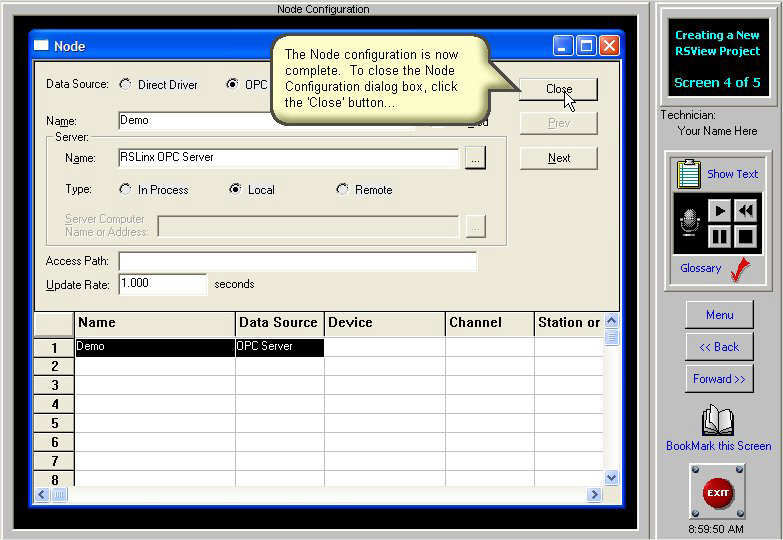This screenshot has width=783, height=540.
Task: Click the Channel column header
Action: (489, 323)
